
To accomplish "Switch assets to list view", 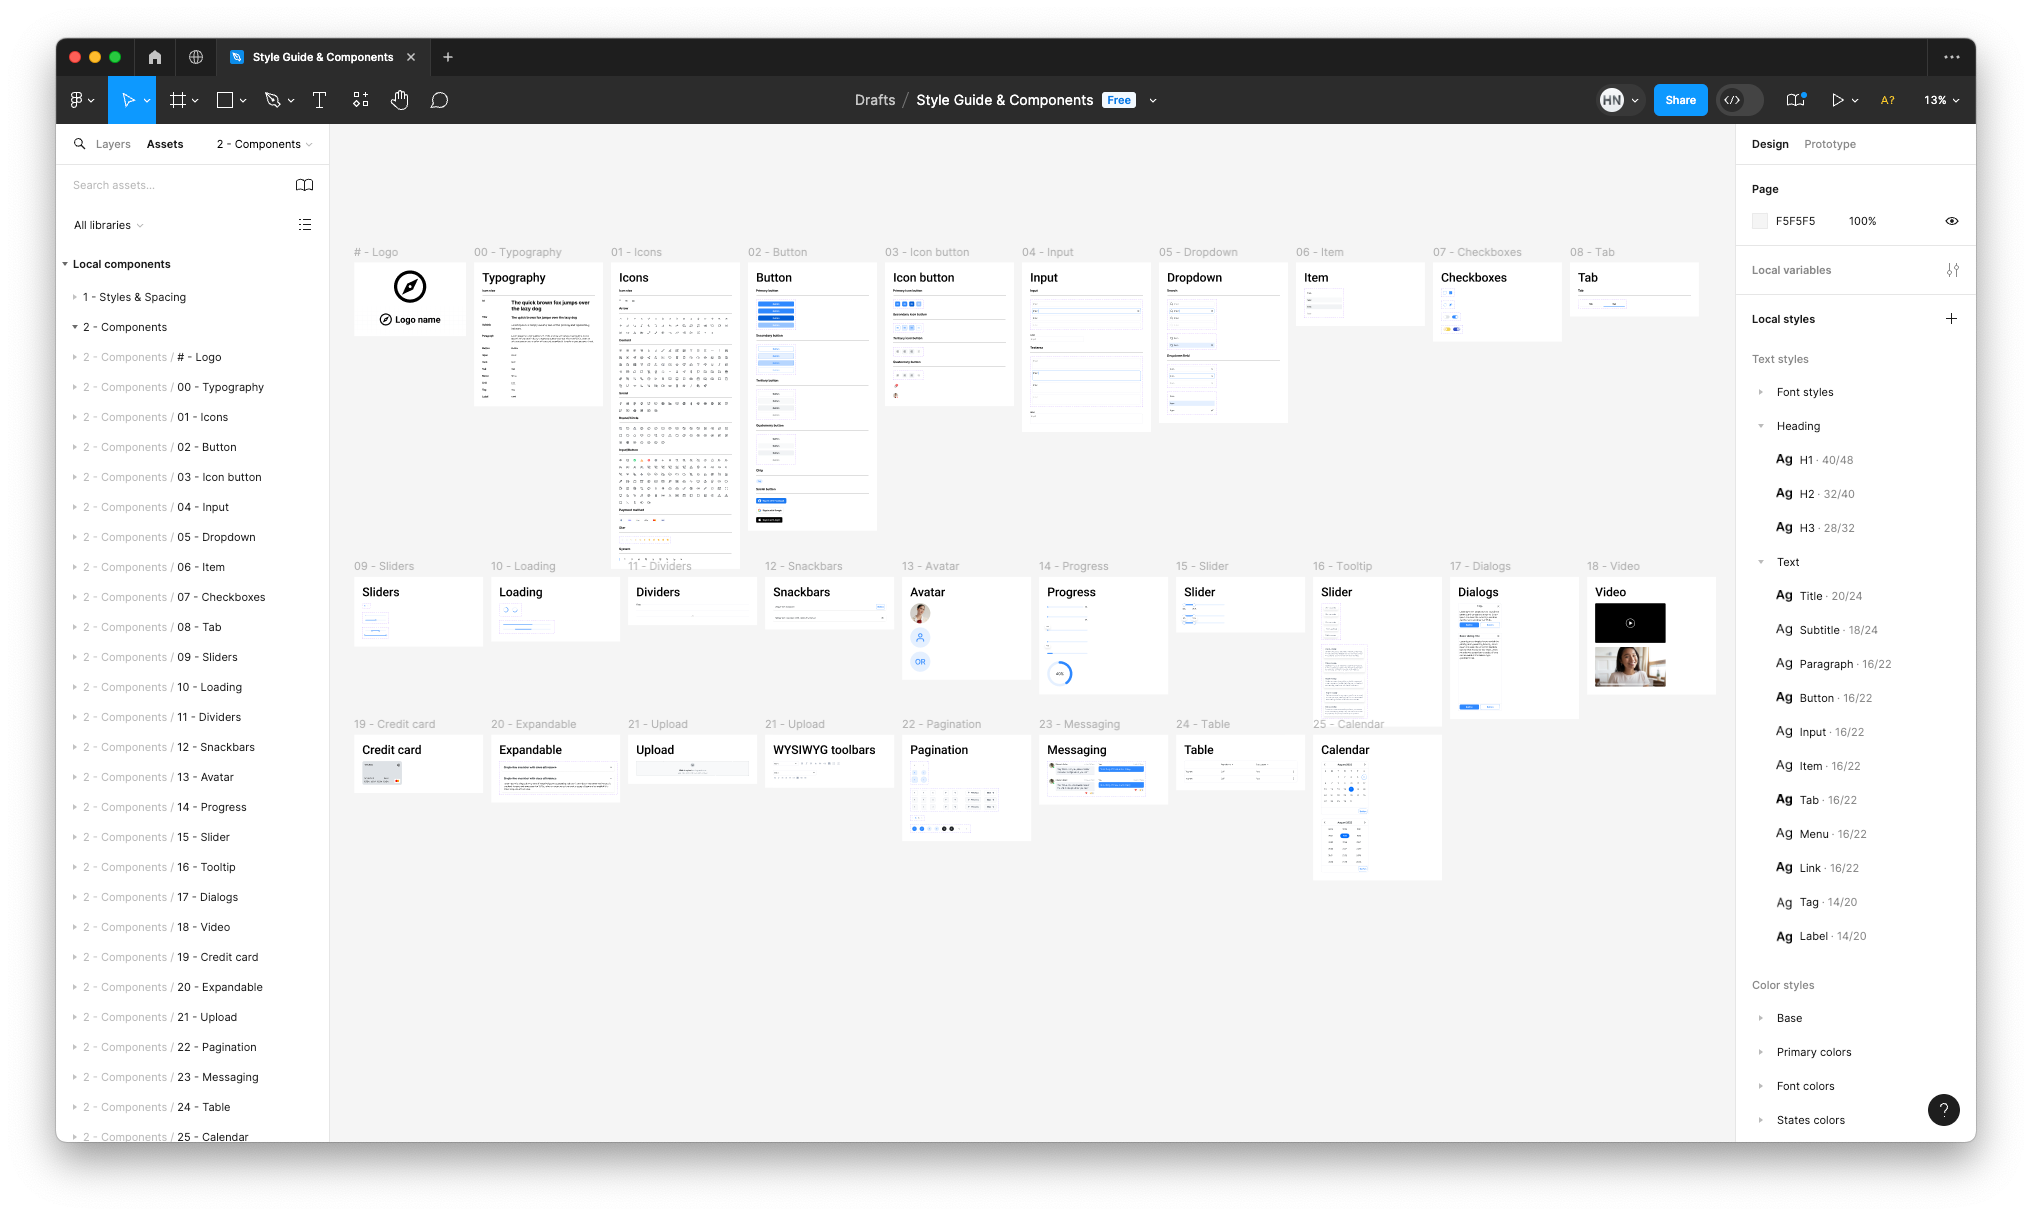I will click(x=305, y=225).
